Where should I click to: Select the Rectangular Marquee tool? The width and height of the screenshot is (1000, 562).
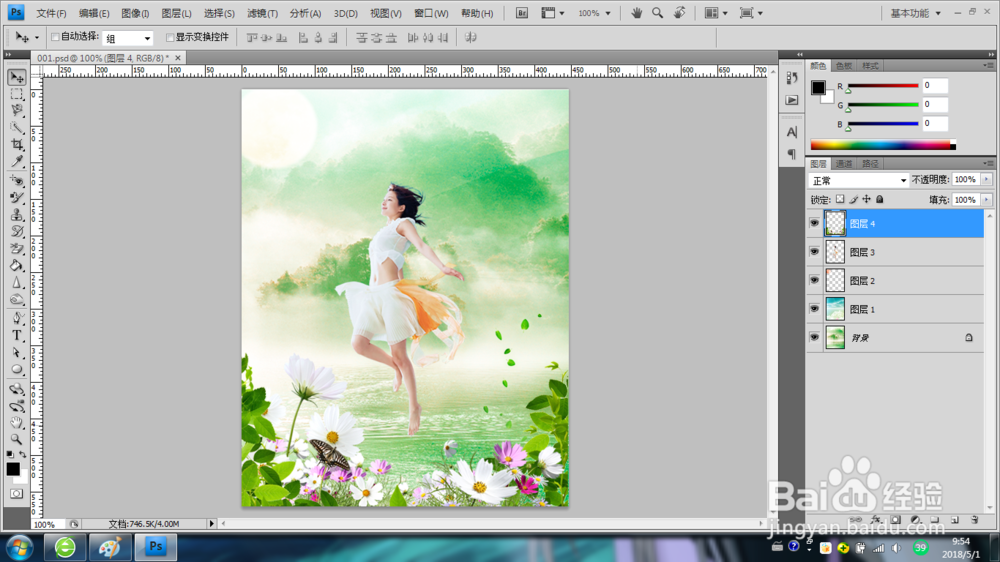click(x=17, y=94)
